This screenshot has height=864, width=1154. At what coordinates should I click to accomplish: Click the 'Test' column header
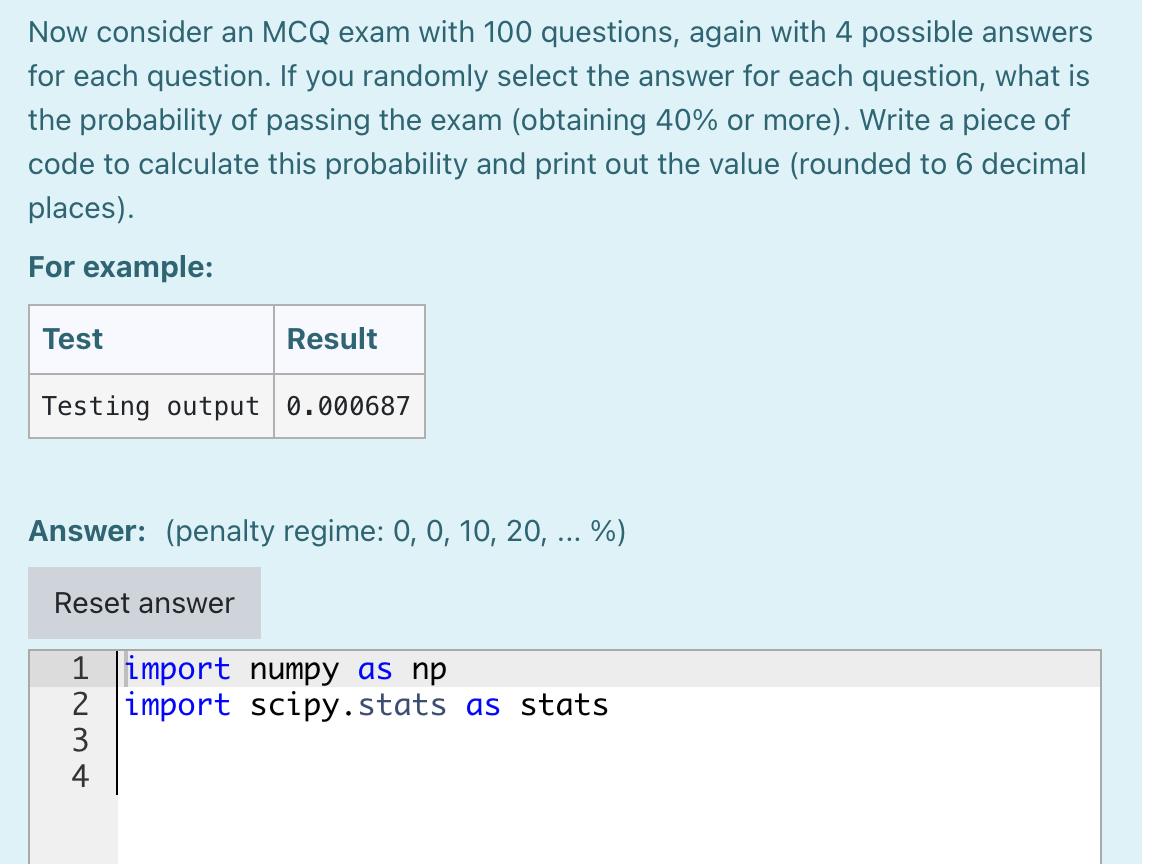[71, 339]
